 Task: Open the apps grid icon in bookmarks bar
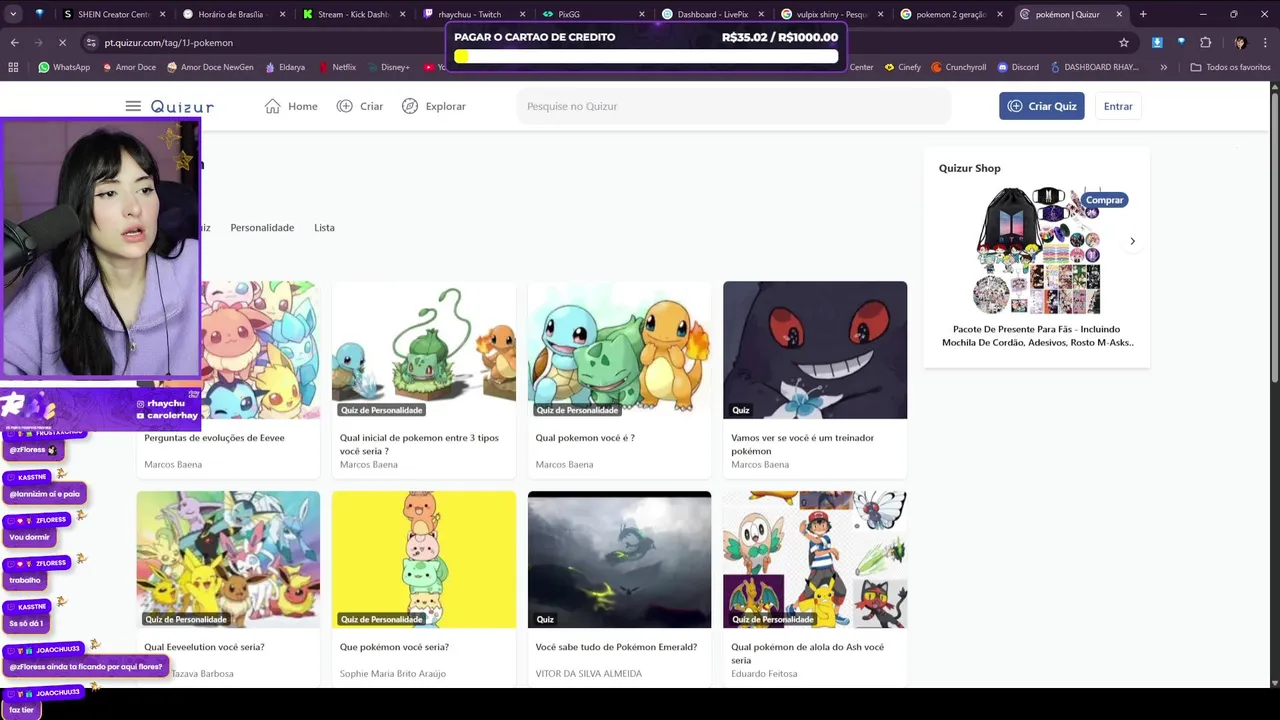tap(14, 67)
